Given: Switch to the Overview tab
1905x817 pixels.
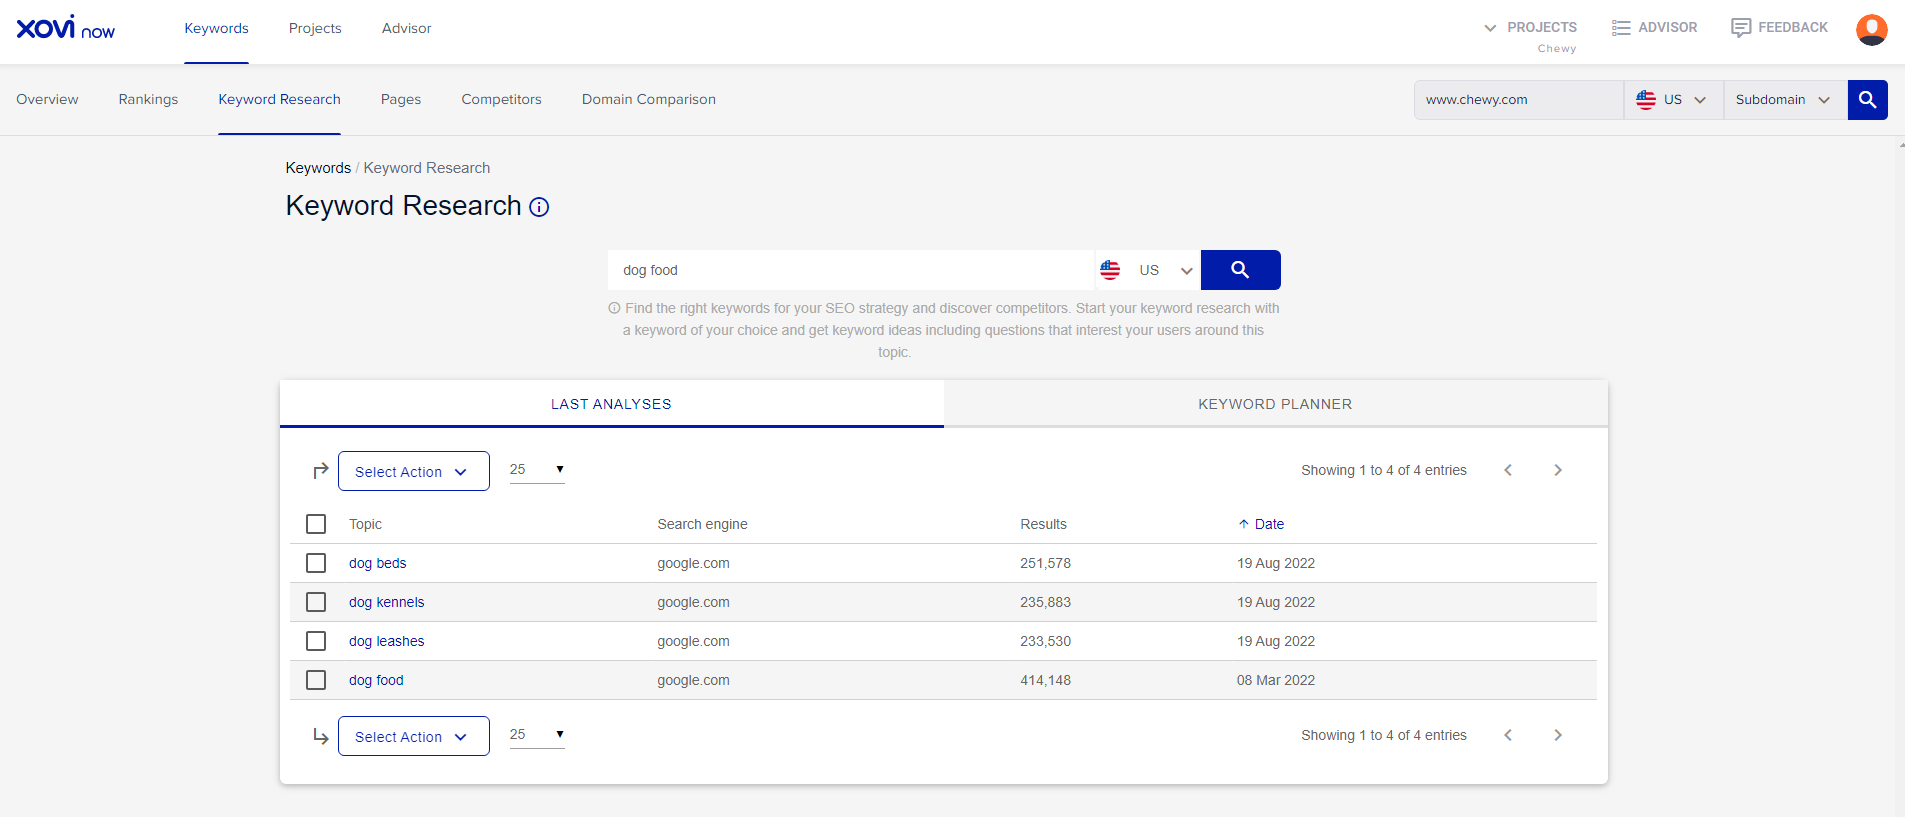Looking at the screenshot, I should point(47,99).
